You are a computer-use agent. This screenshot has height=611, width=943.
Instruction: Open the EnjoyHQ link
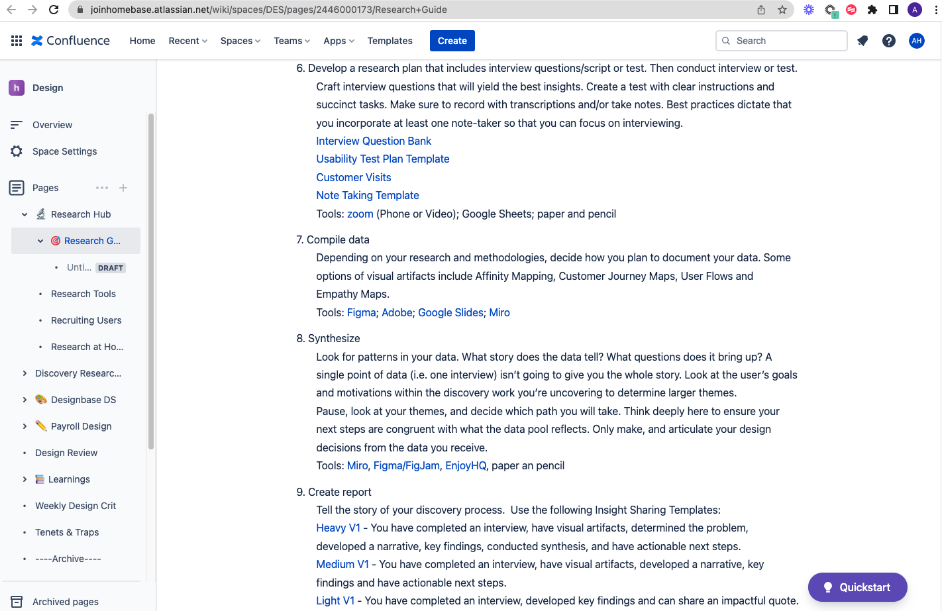[x=465, y=465]
